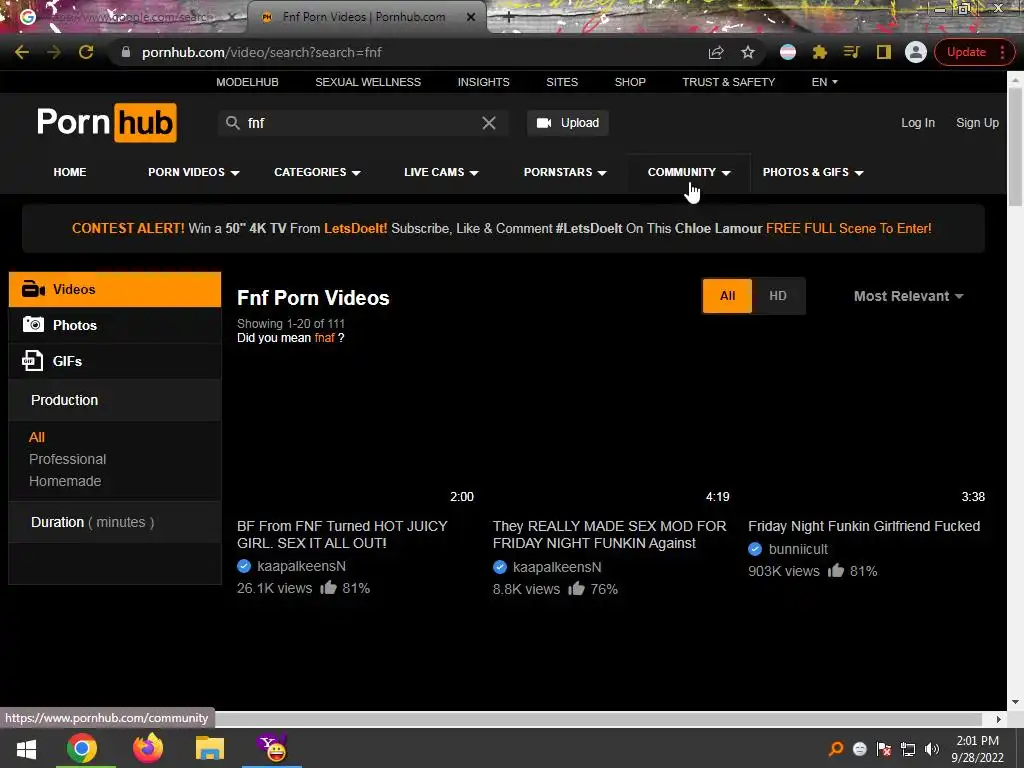
Task: Go back using the browser back arrow
Action: 22,52
